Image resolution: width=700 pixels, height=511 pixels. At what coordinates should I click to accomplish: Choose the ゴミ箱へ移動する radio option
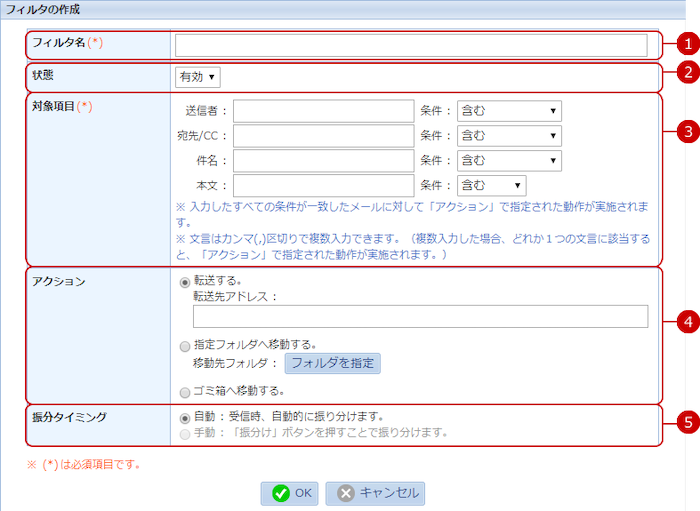[185, 391]
